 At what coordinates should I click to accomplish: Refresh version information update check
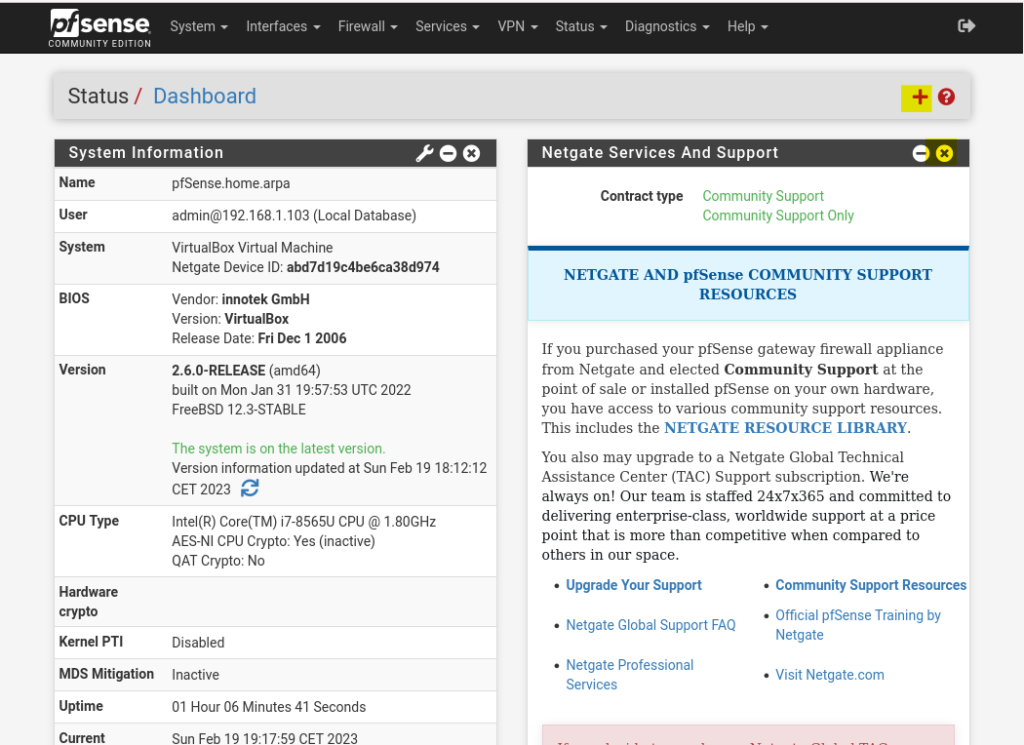pyautogui.click(x=250, y=488)
